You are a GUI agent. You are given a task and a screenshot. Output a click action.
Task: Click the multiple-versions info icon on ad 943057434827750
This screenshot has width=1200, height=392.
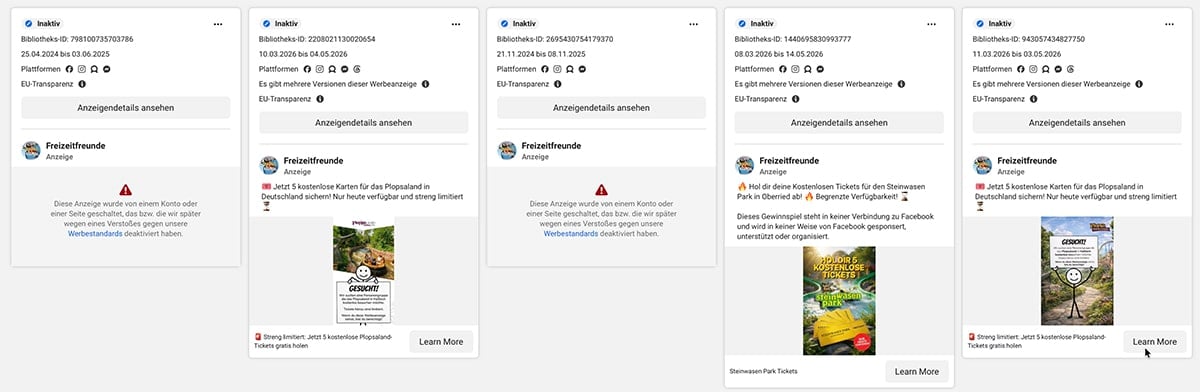tap(1138, 84)
